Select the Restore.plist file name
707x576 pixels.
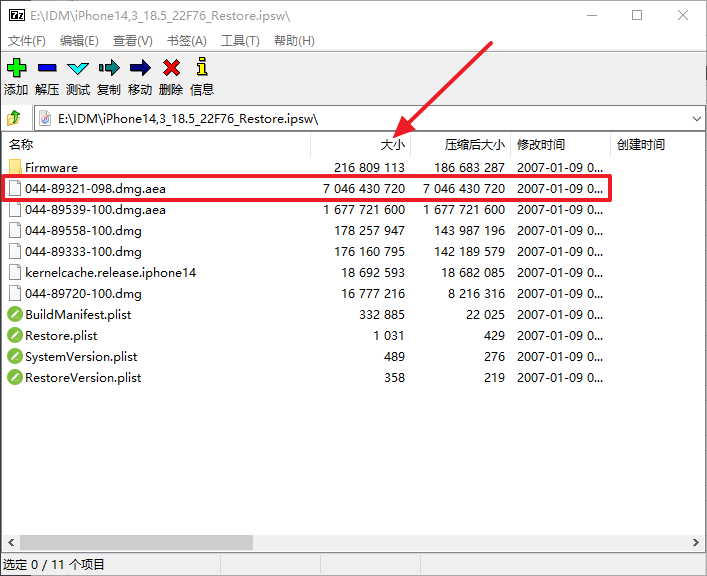click(x=61, y=335)
